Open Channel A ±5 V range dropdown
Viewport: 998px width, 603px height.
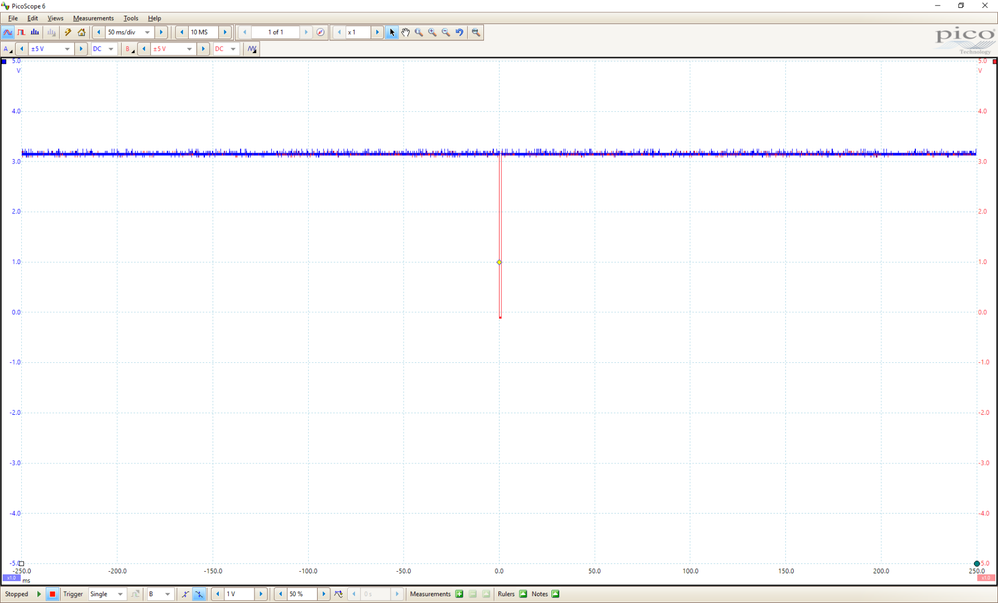pyautogui.click(x=50, y=49)
